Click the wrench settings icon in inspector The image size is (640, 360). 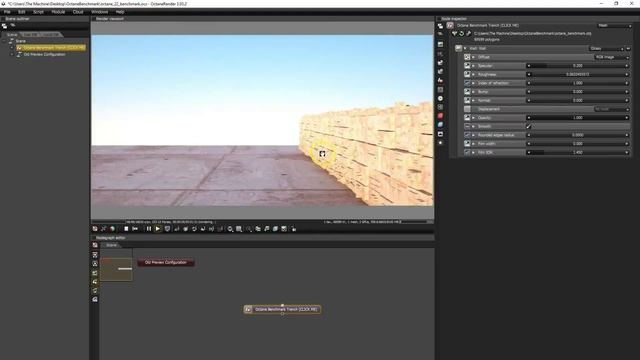(x=469, y=33)
